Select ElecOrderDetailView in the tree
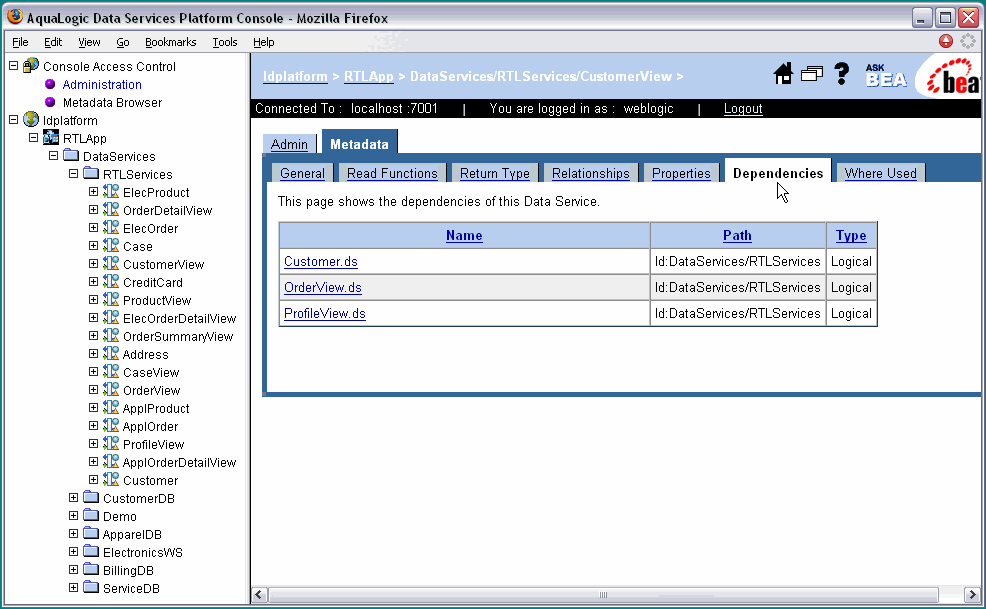The width and height of the screenshot is (986, 609). [179, 318]
